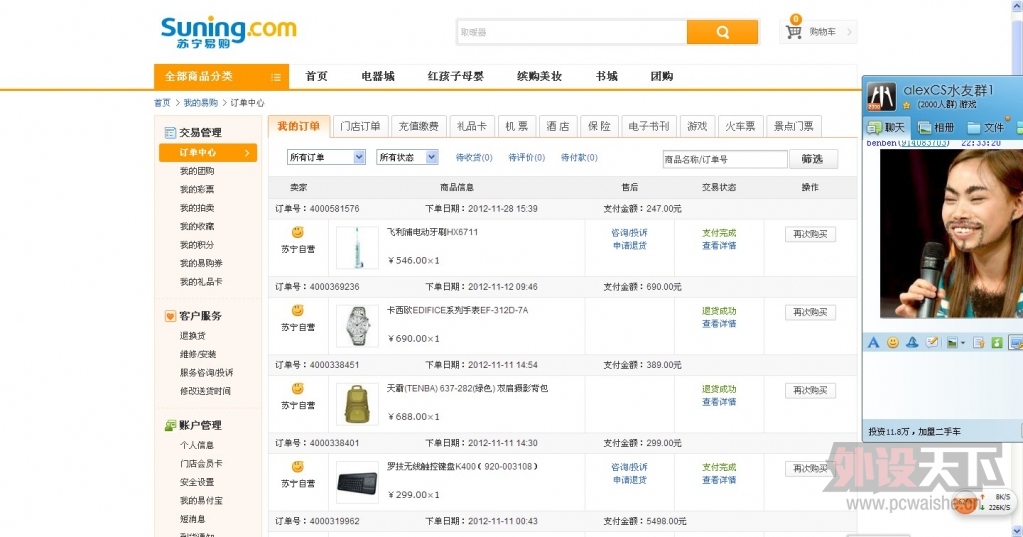Click the photo in chat window
Screen dimensions: 1023x537
[x=951, y=234]
